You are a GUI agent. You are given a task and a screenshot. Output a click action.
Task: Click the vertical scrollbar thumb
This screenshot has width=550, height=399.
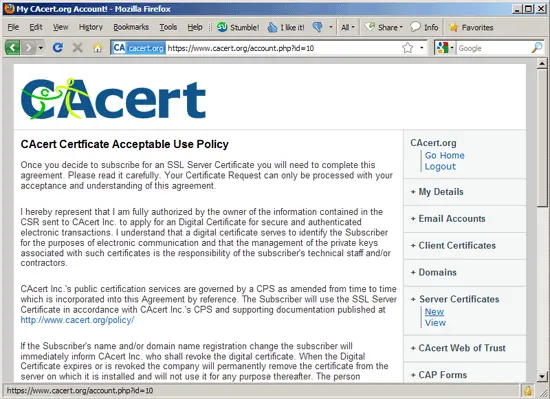point(542,138)
